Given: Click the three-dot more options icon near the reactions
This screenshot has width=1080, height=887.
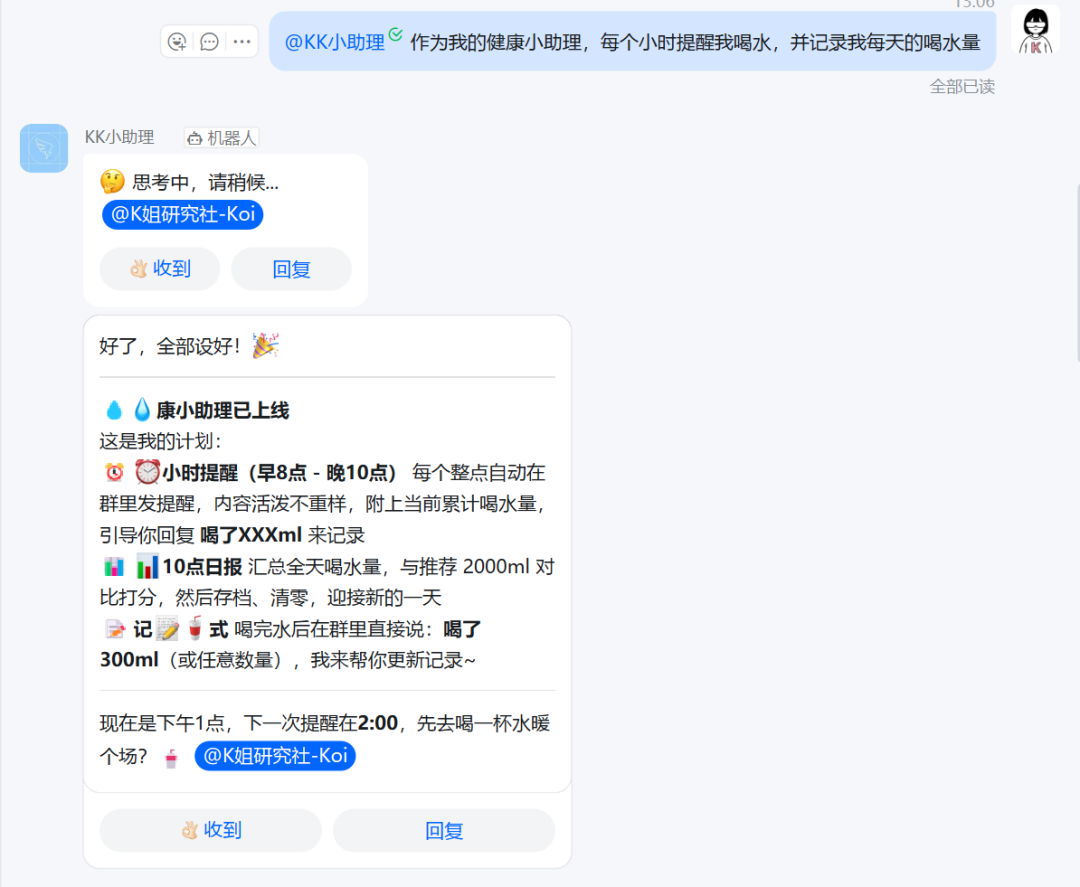Looking at the screenshot, I should [241, 42].
